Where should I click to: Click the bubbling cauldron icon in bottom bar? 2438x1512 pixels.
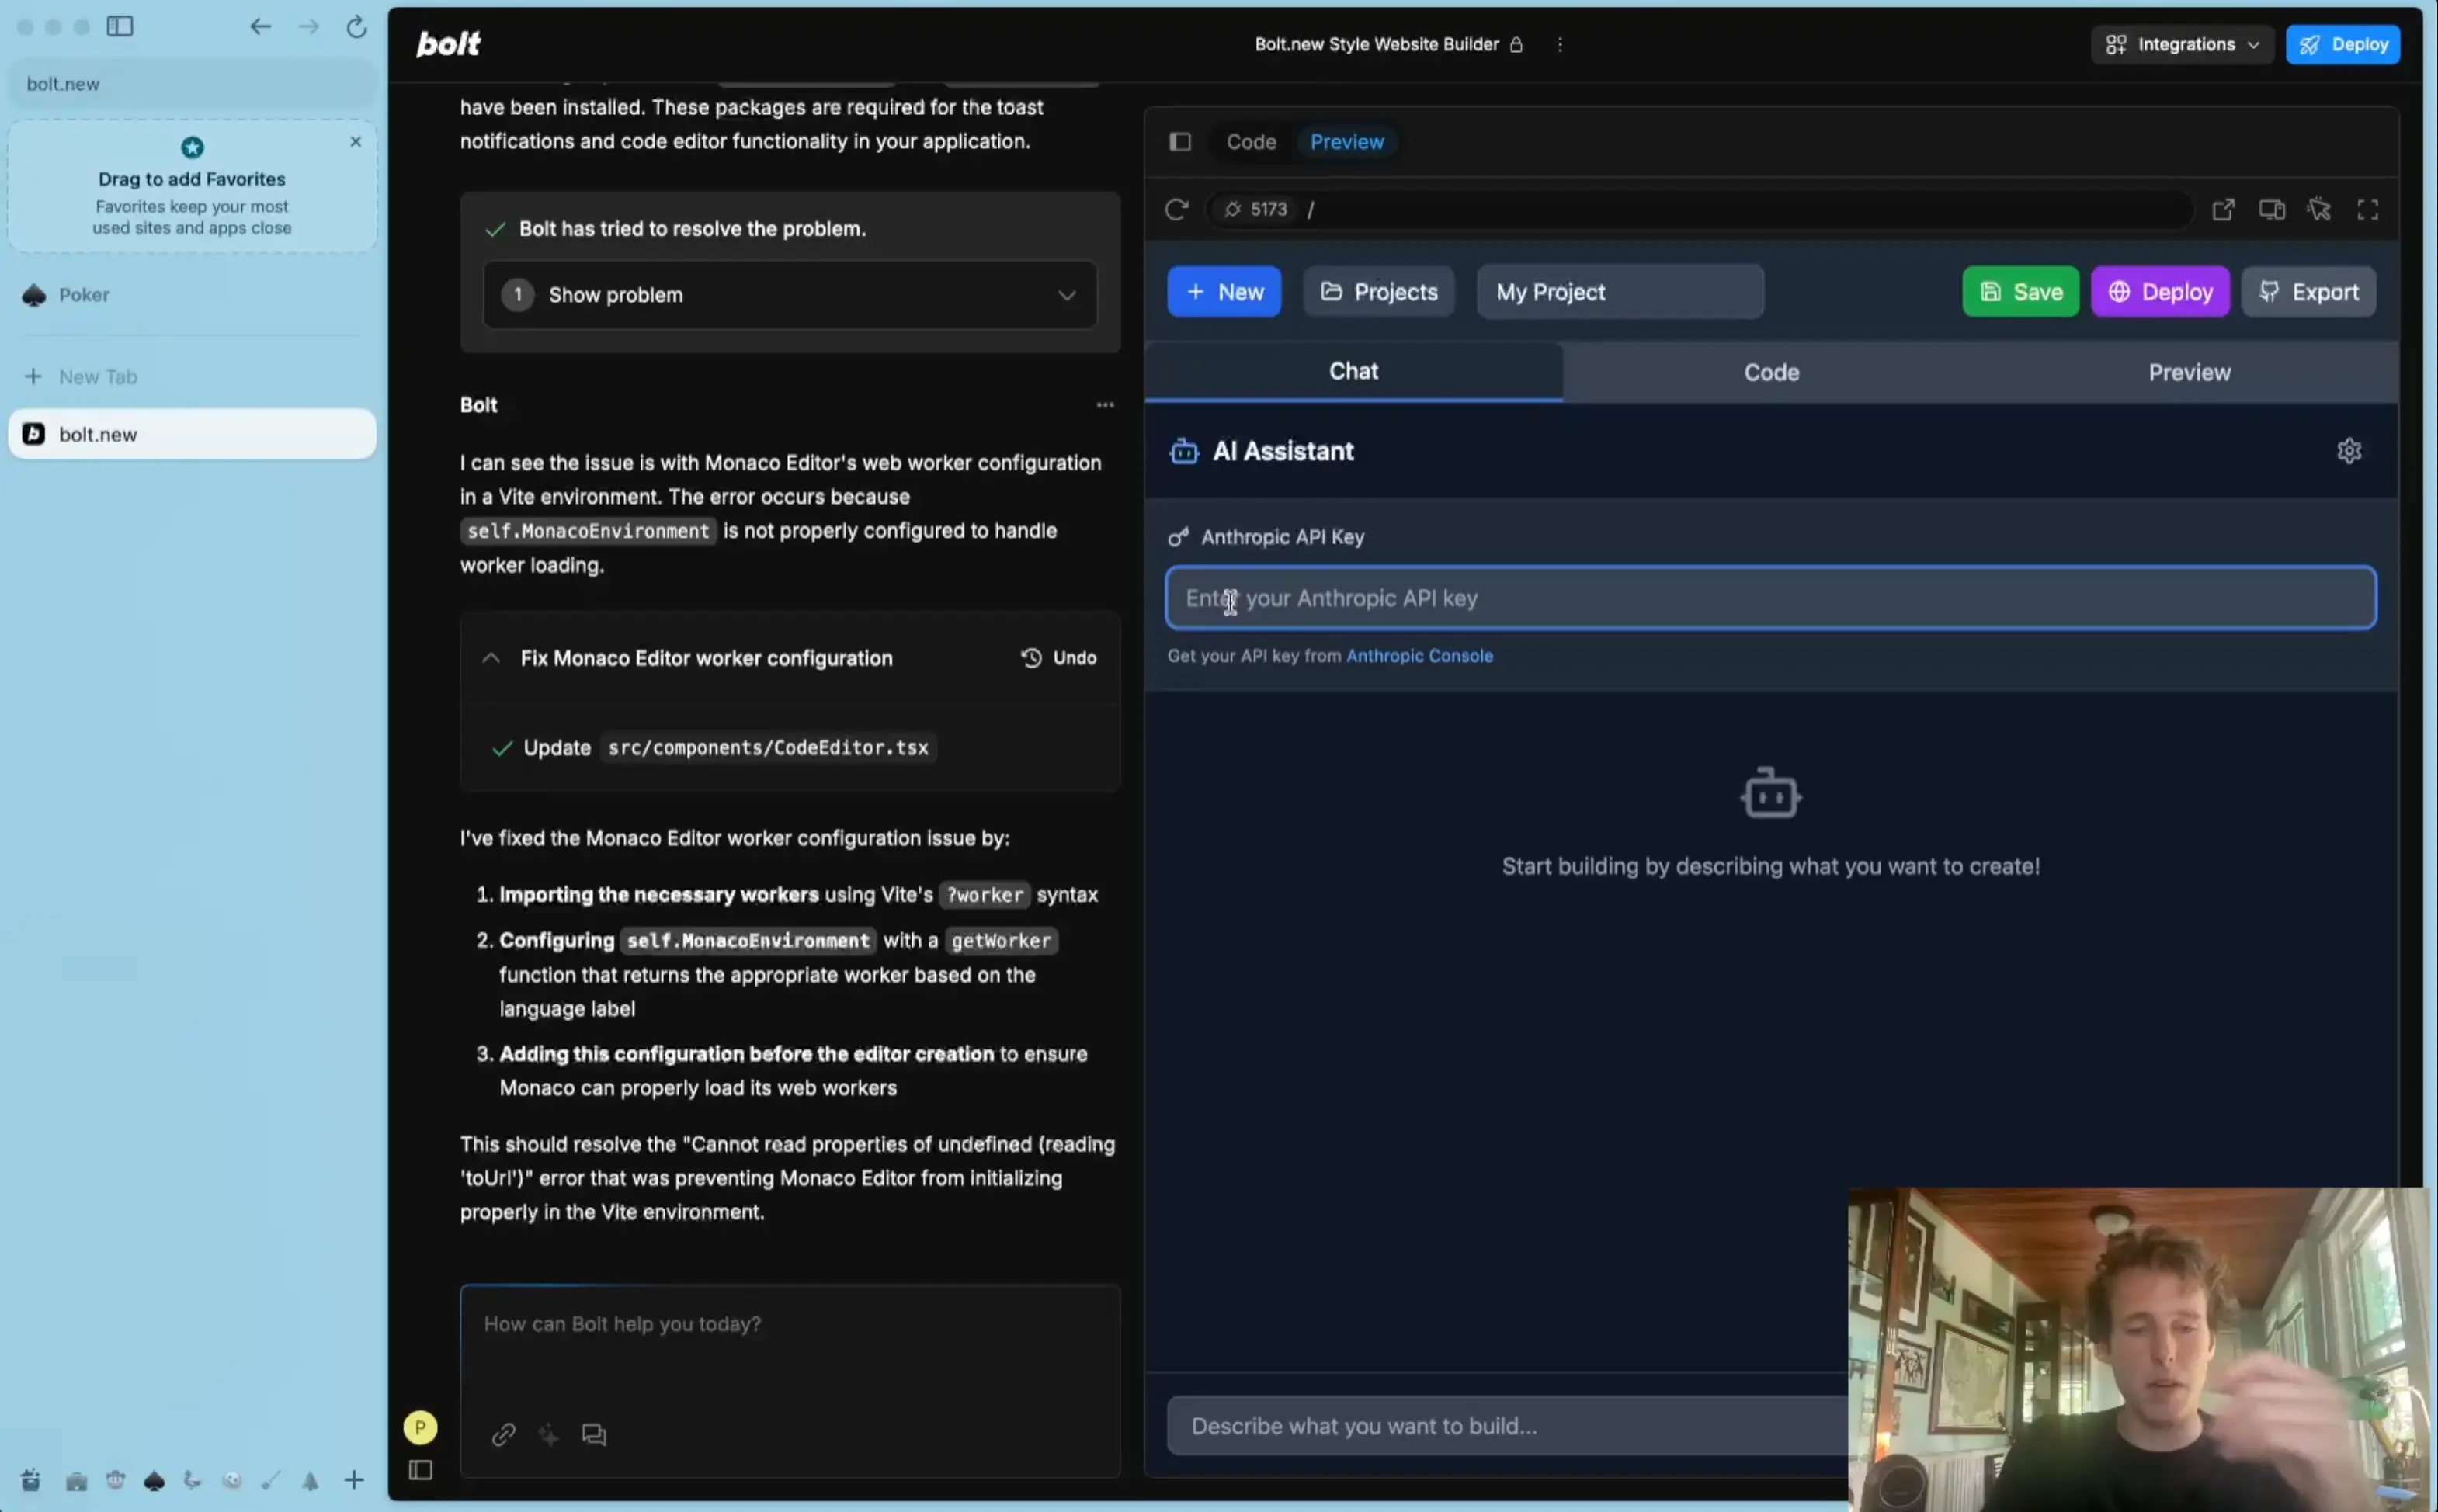pos(30,1480)
